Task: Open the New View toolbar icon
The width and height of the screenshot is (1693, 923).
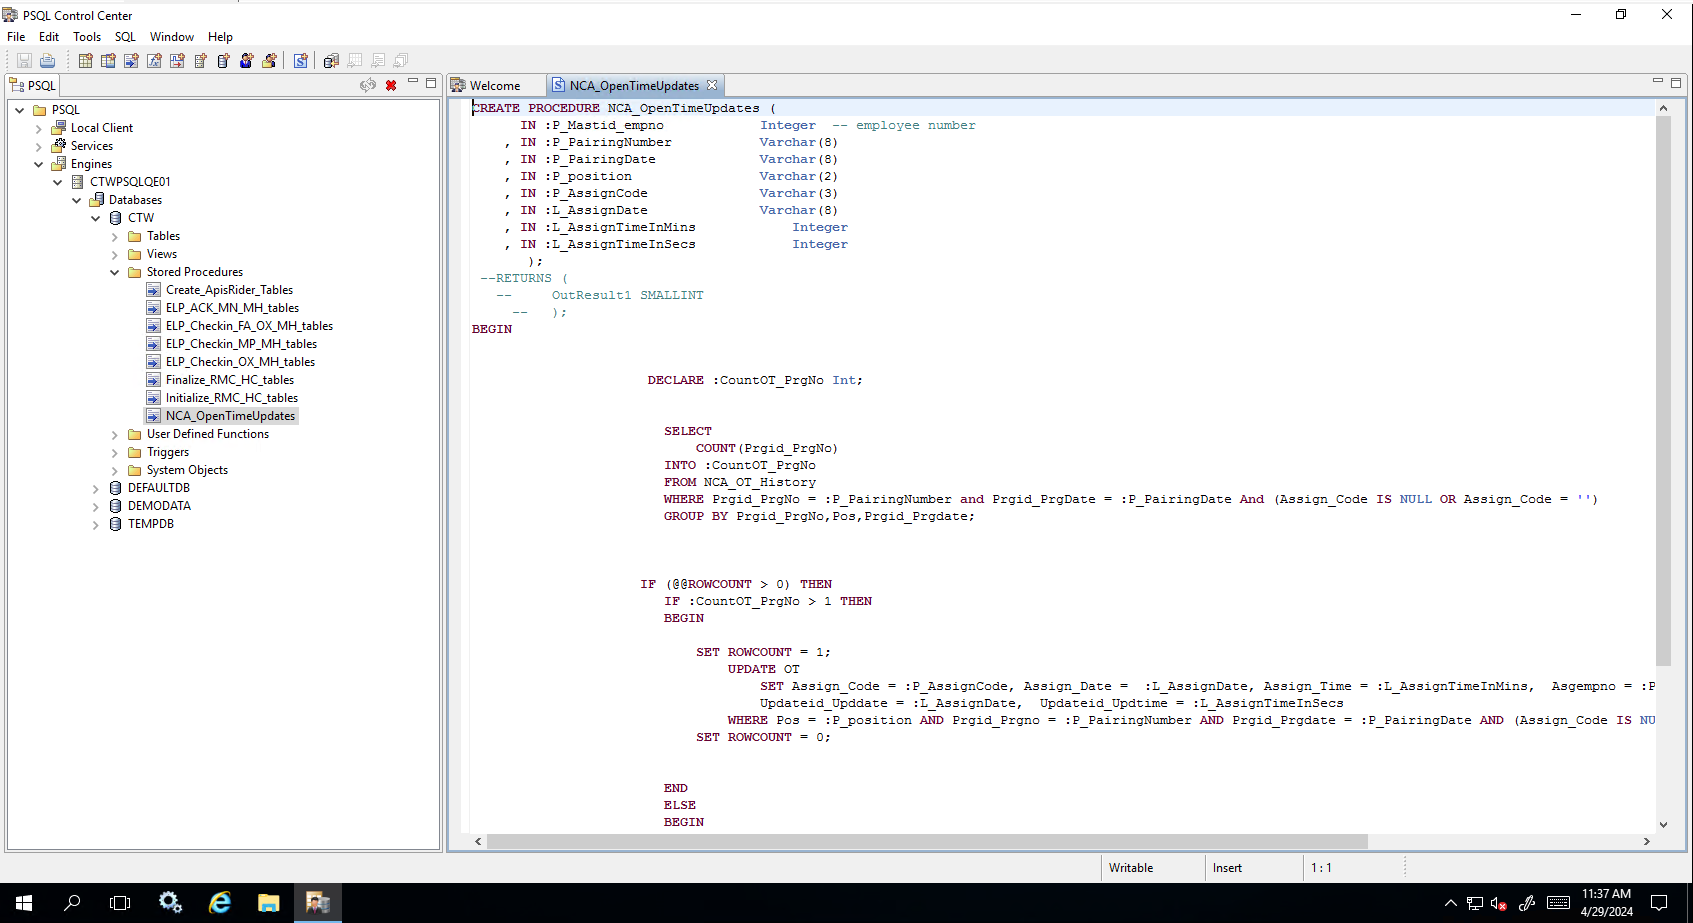Action: (x=108, y=60)
